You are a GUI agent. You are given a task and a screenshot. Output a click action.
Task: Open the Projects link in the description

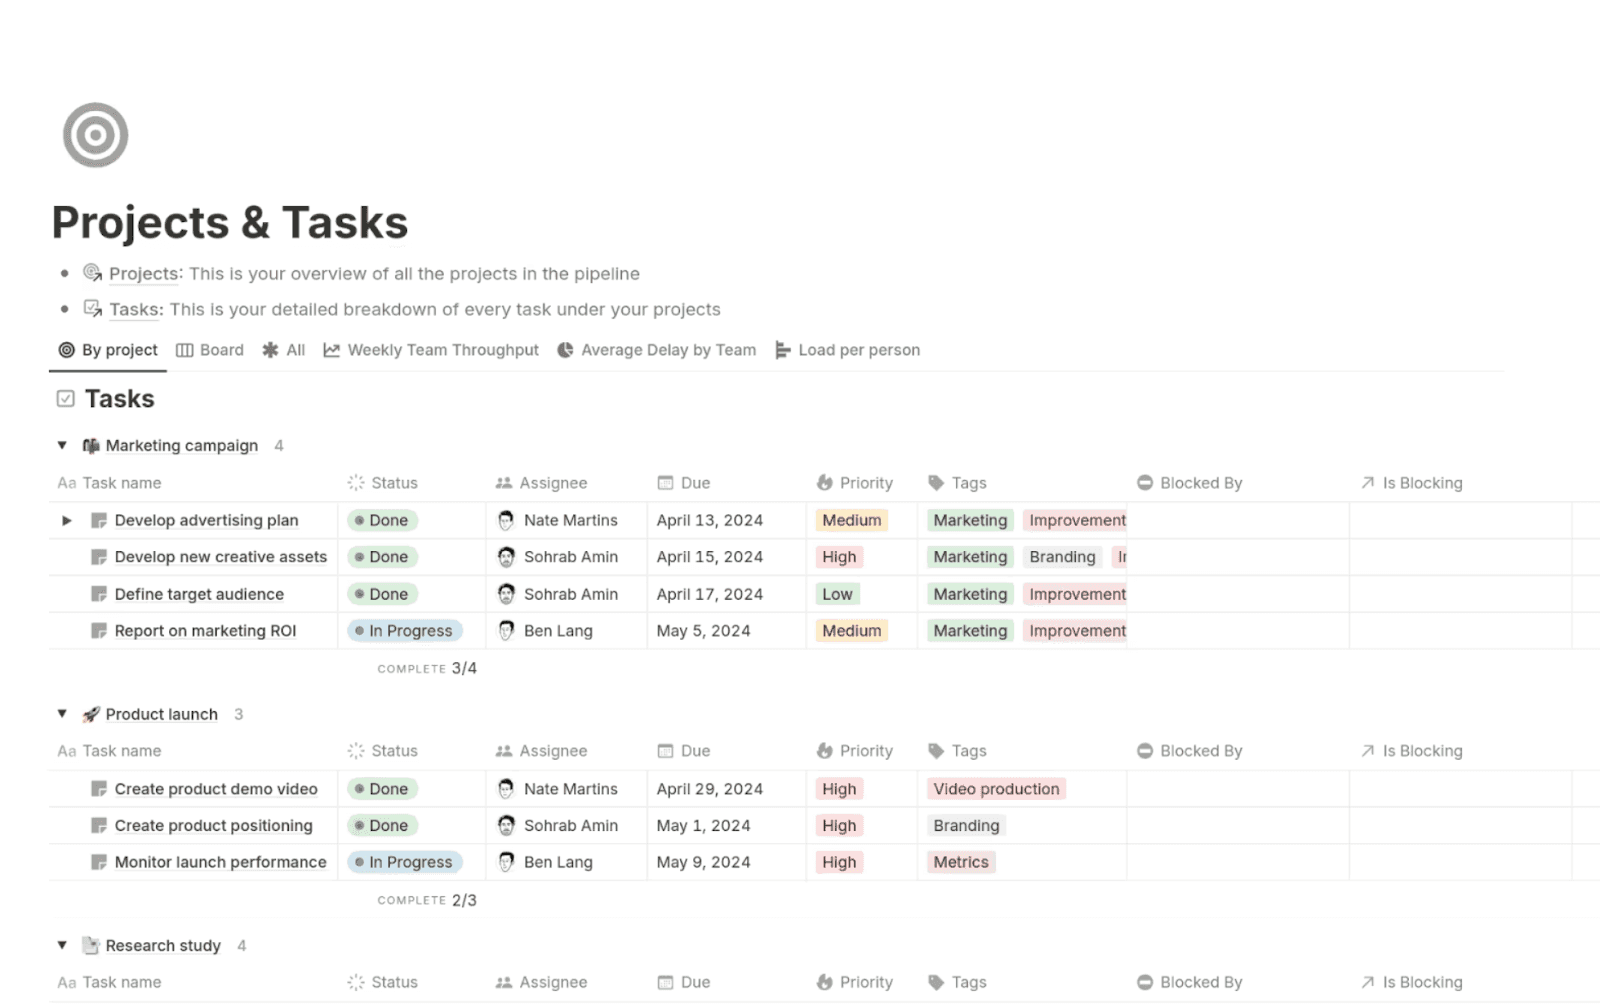point(143,273)
